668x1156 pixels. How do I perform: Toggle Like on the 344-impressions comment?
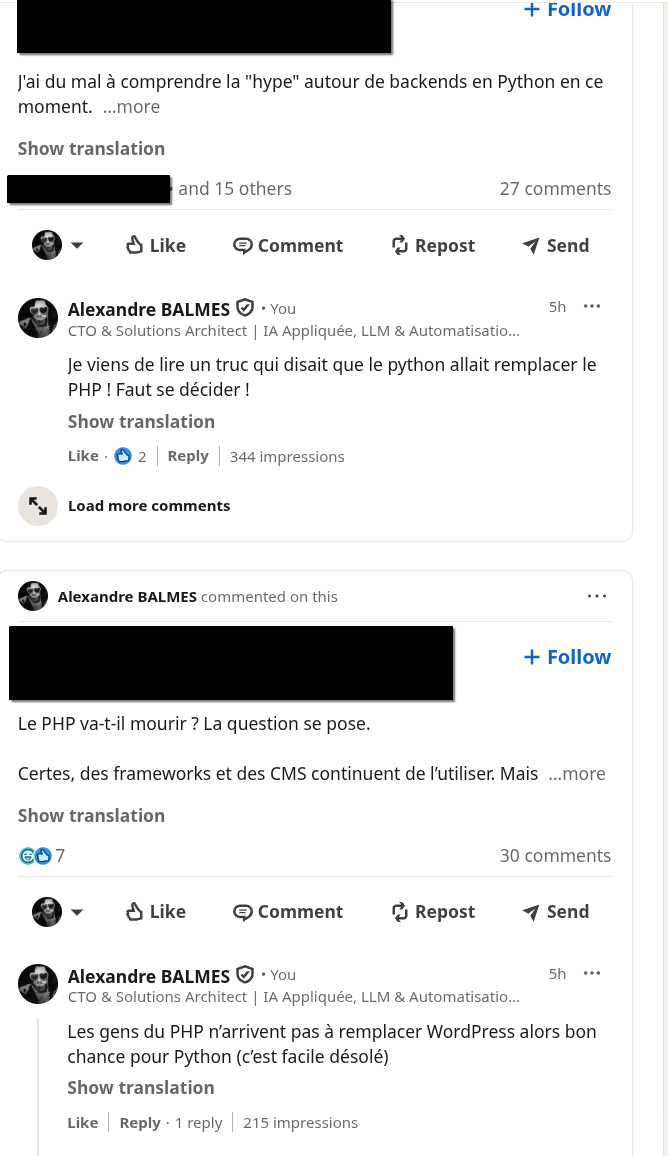pyautogui.click(x=83, y=456)
